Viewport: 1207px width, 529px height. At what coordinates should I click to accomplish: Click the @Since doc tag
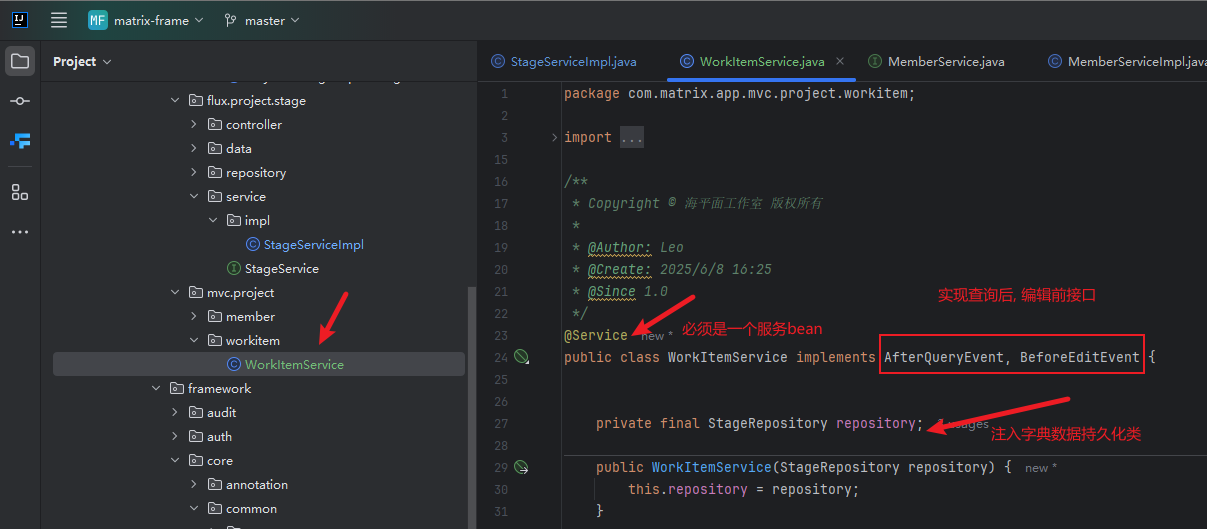pos(612,291)
